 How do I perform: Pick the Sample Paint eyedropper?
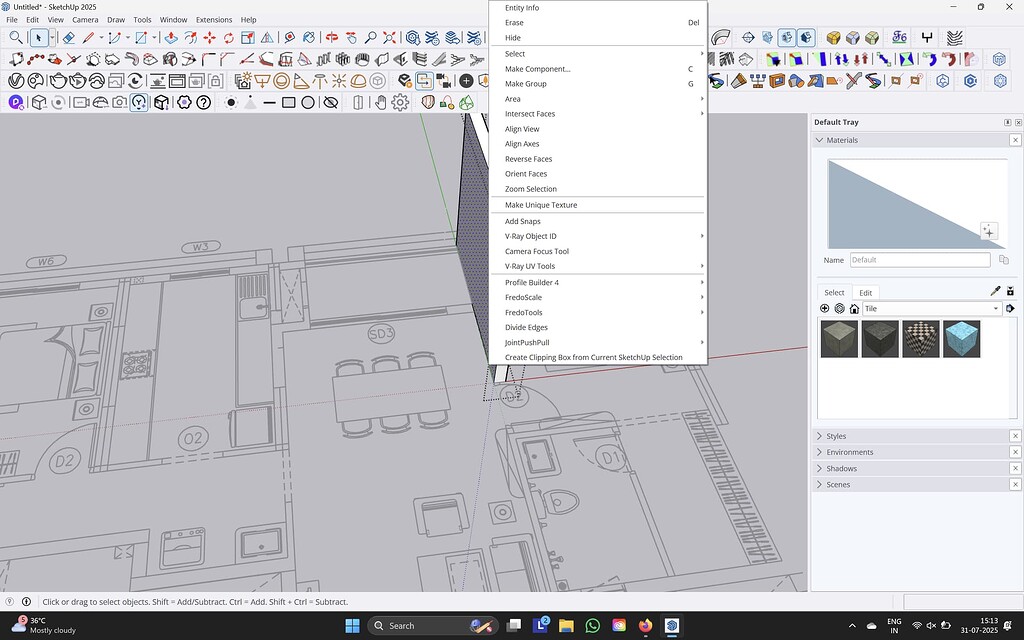coord(995,291)
